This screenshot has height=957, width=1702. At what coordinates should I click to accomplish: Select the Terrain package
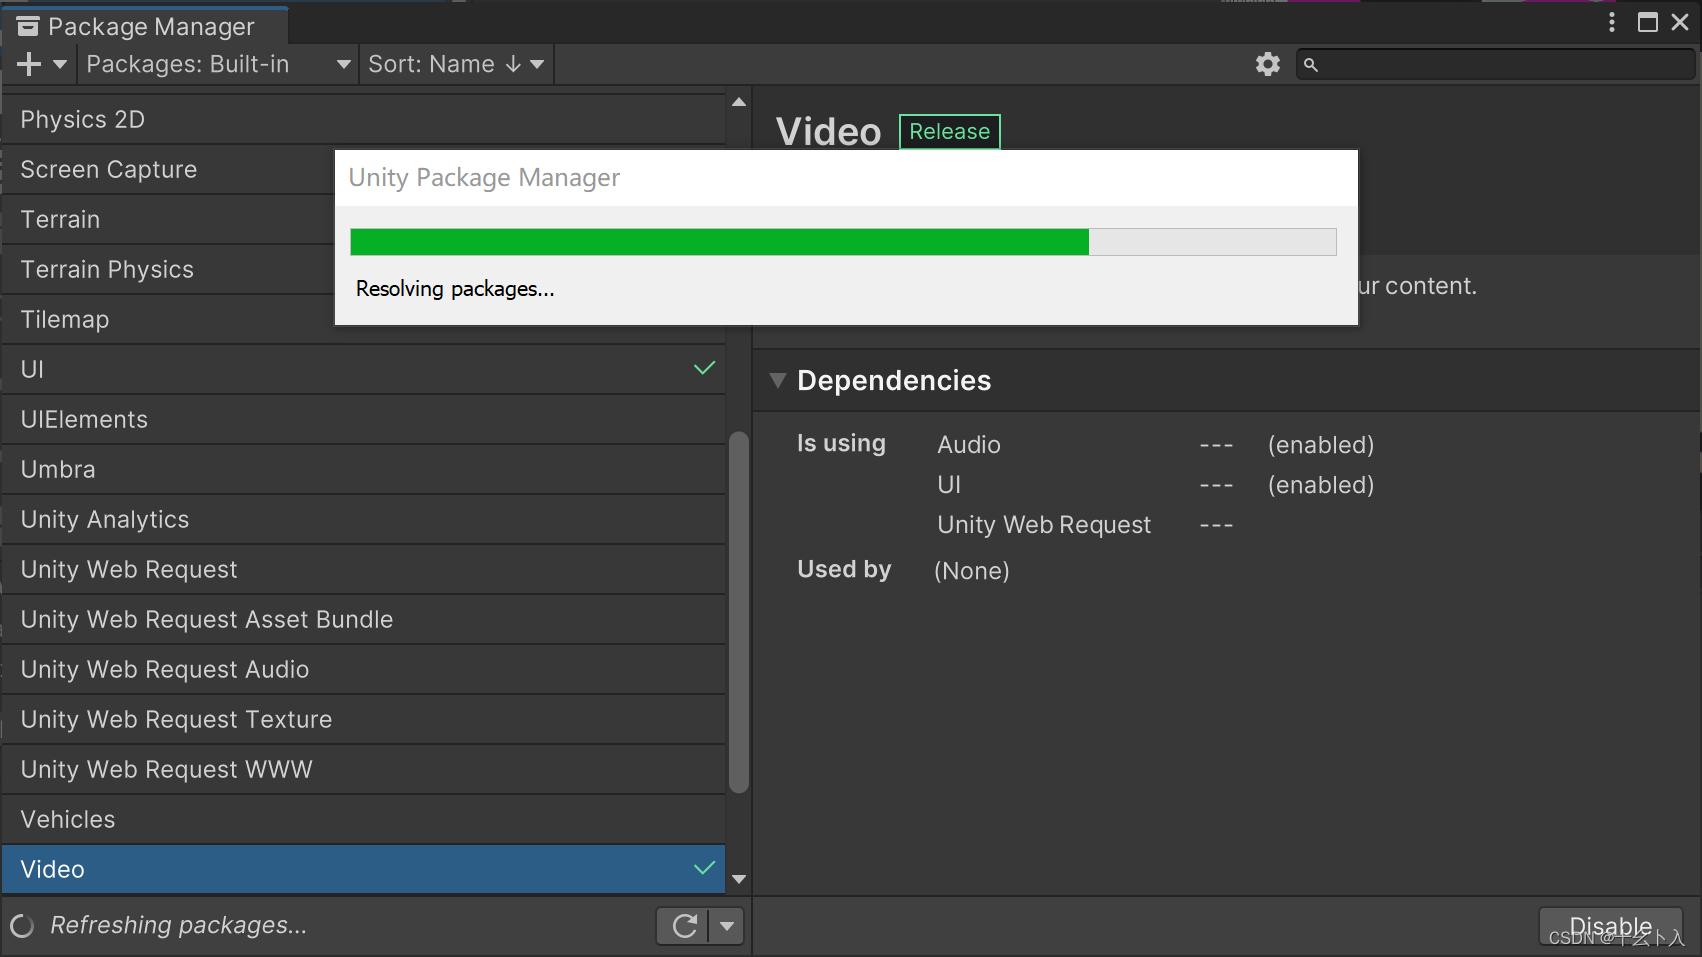point(168,219)
